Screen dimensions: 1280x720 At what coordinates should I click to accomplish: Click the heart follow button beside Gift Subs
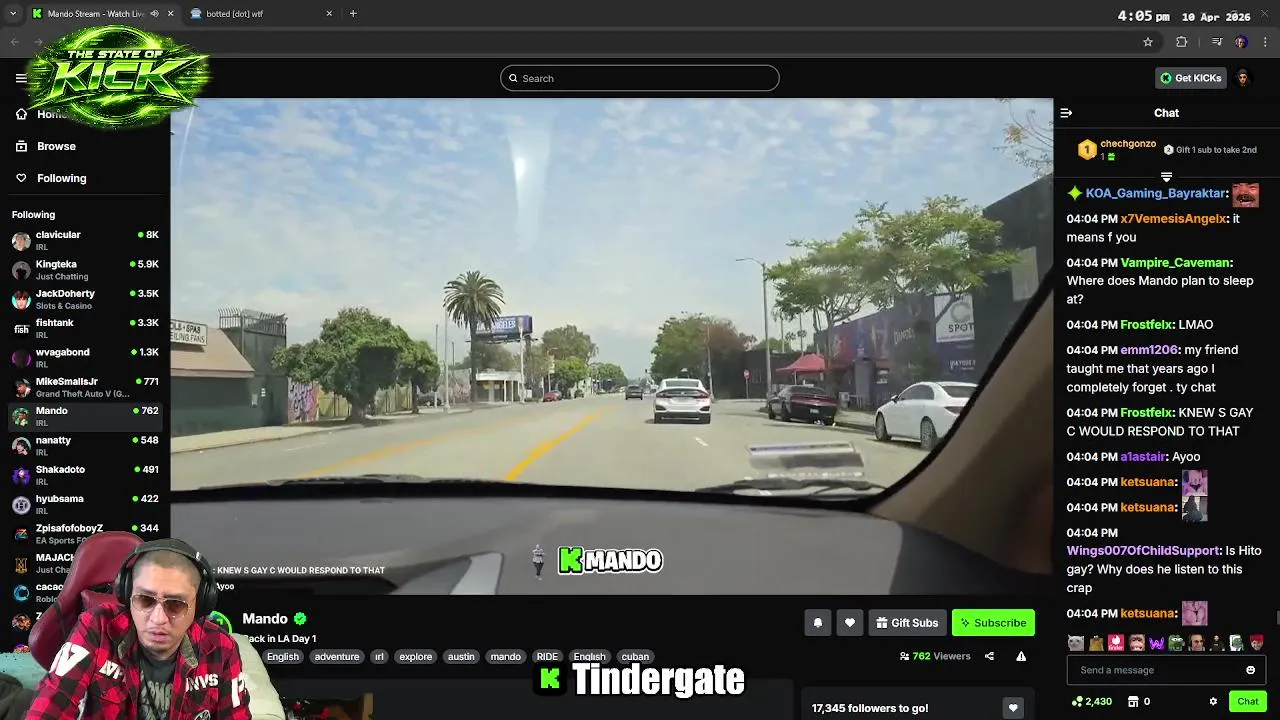849,623
